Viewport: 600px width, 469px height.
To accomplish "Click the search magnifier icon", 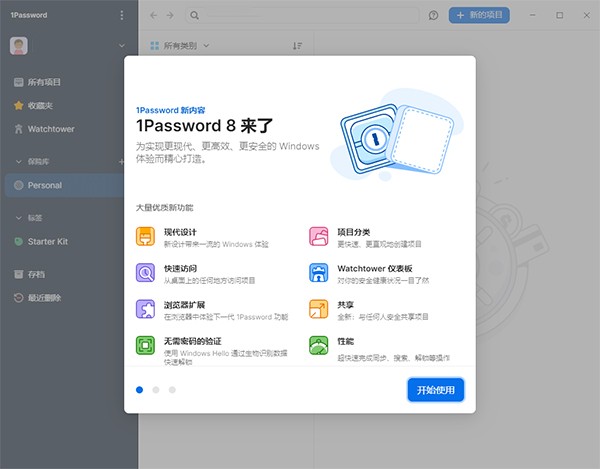I will click(x=194, y=15).
